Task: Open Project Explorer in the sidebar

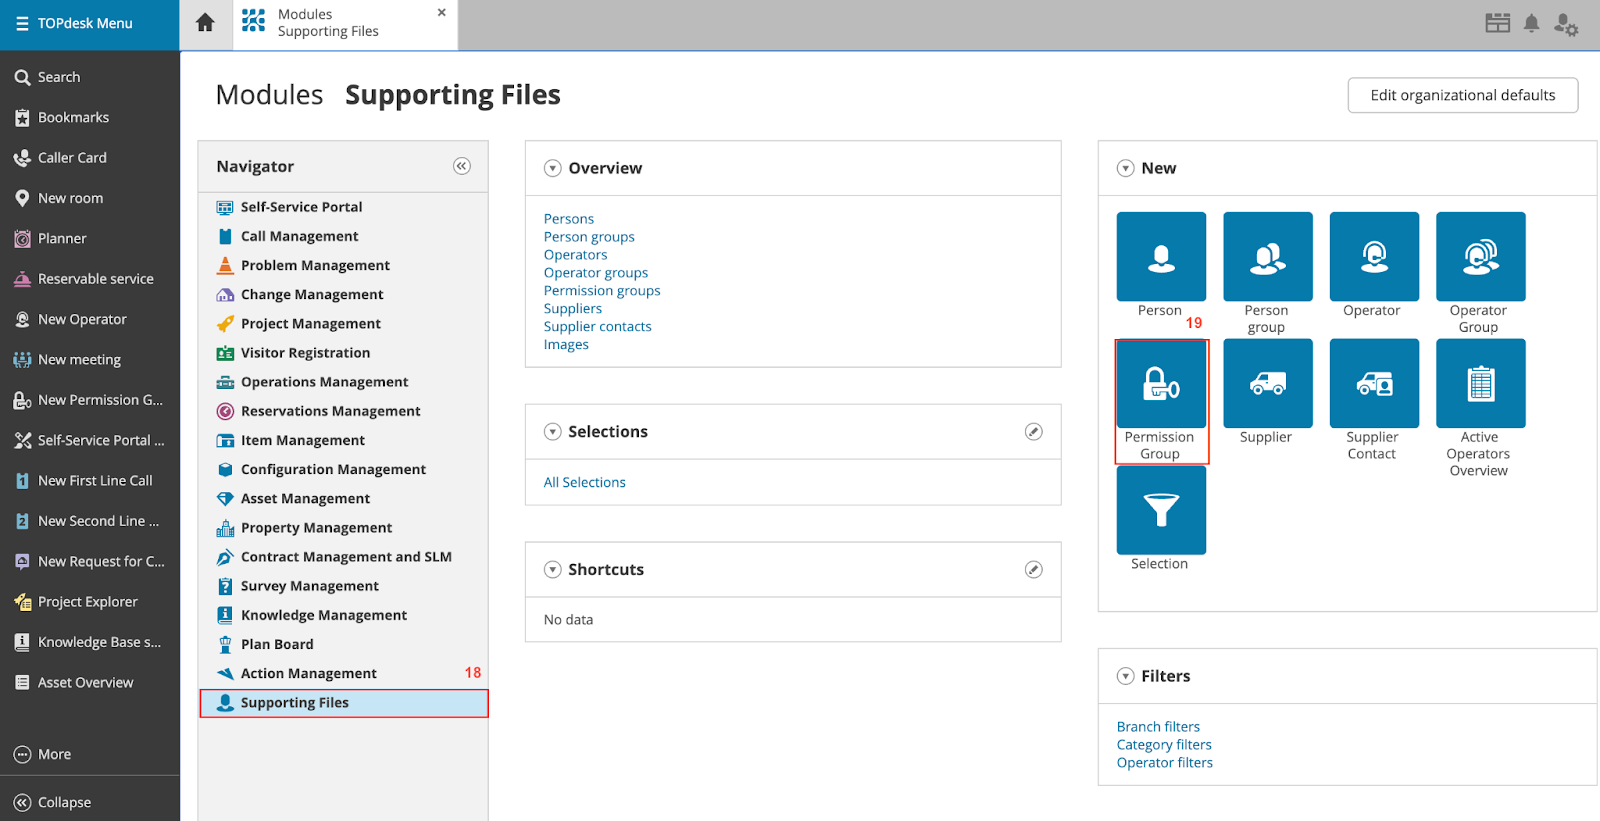Action: [x=90, y=602]
